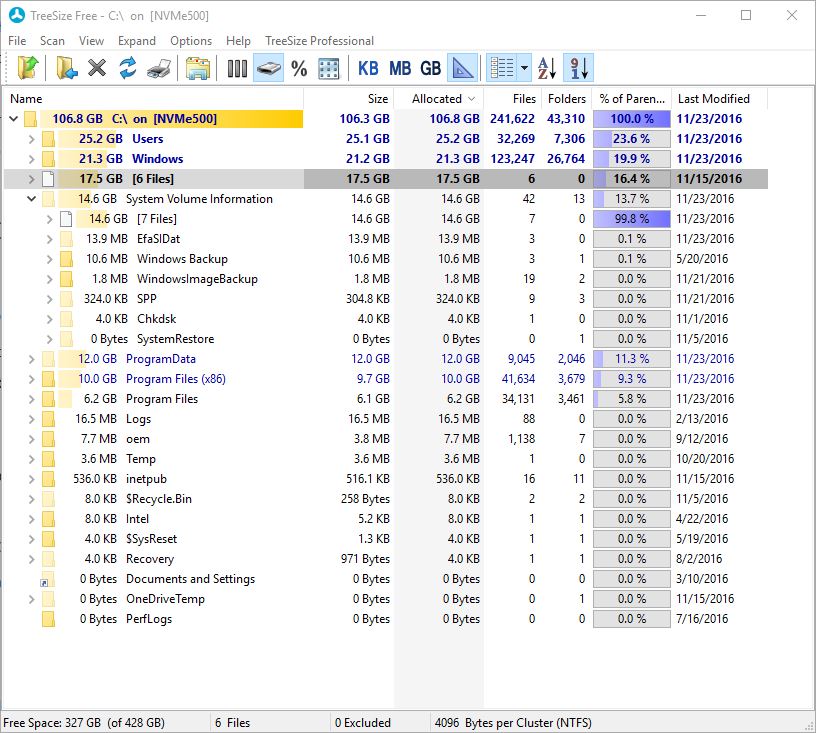Screen dimensions: 816x733
Task: Expand the Users folder
Action: [32, 139]
